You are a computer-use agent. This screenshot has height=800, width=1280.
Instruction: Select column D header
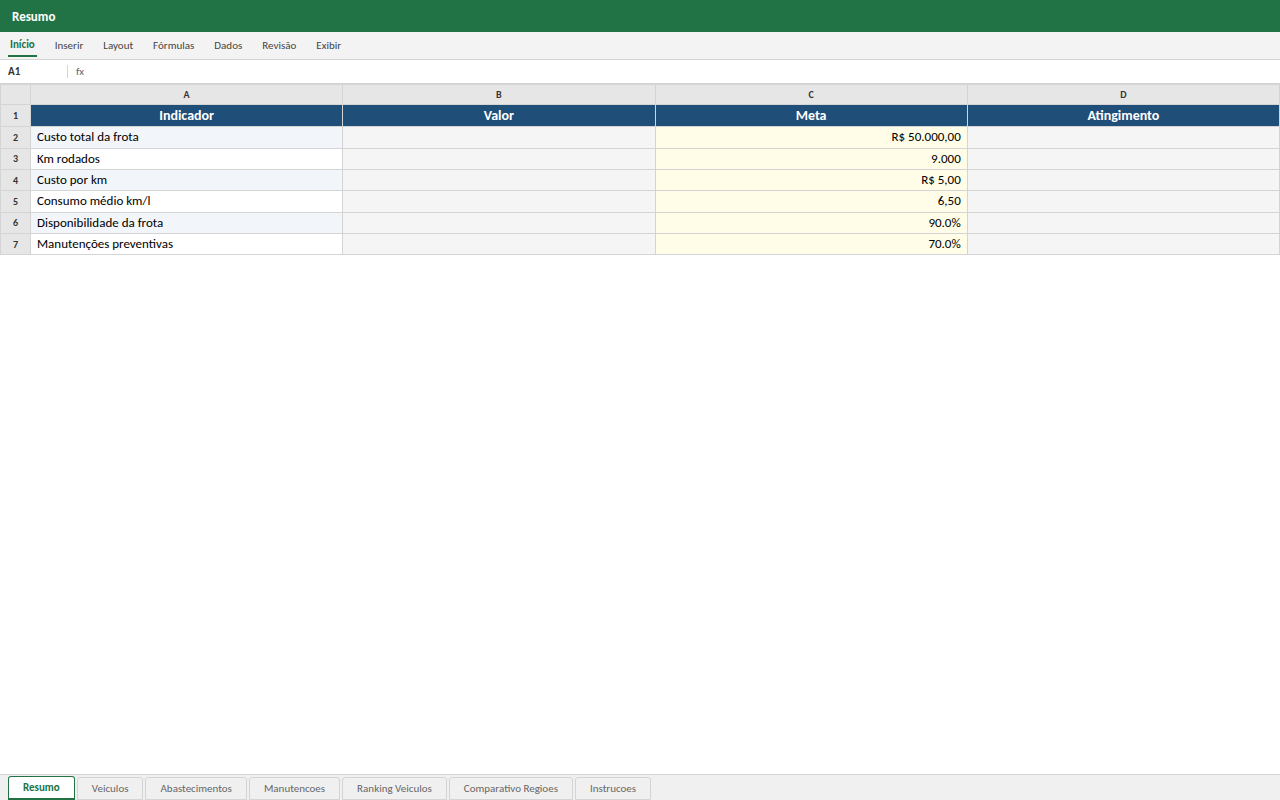point(1123,95)
